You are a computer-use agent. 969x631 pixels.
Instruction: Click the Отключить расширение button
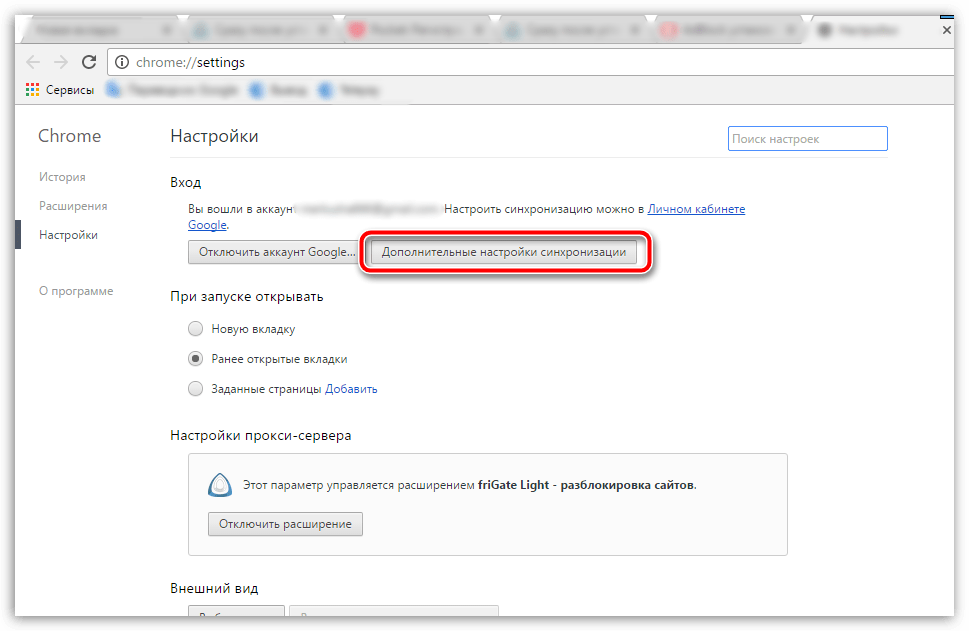(286, 524)
